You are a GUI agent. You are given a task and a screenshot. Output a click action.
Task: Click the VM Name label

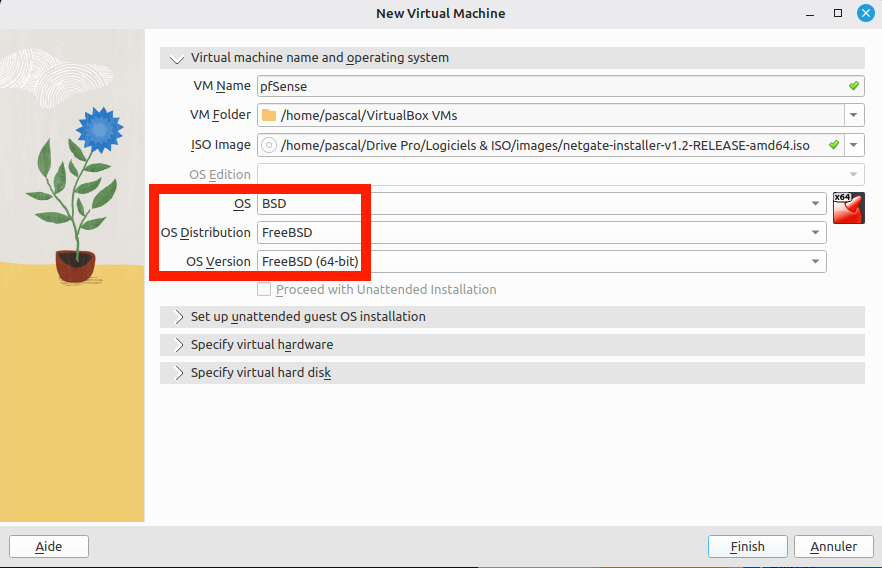(222, 86)
